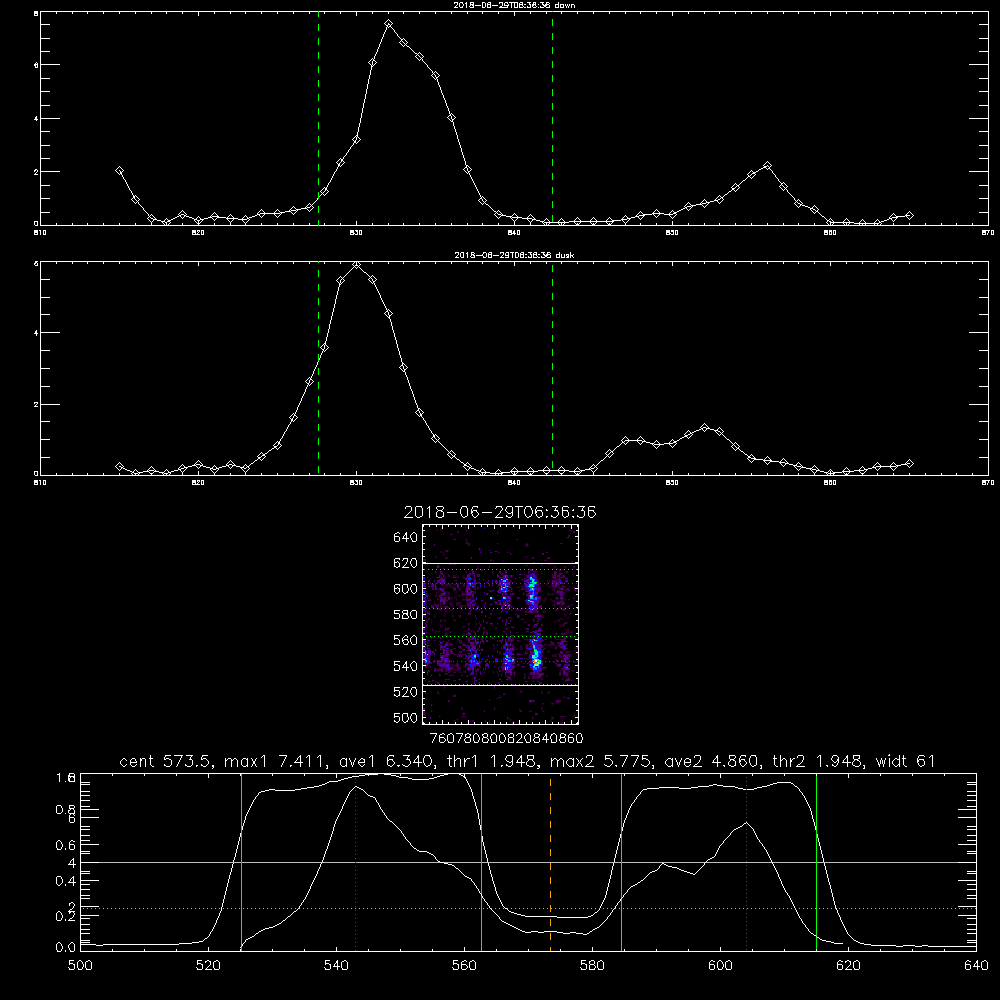Image resolution: width=1000 pixels, height=1000 pixels.
Task: Click the peak diamond of the dusk curve
Action: click(x=357, y=265)
